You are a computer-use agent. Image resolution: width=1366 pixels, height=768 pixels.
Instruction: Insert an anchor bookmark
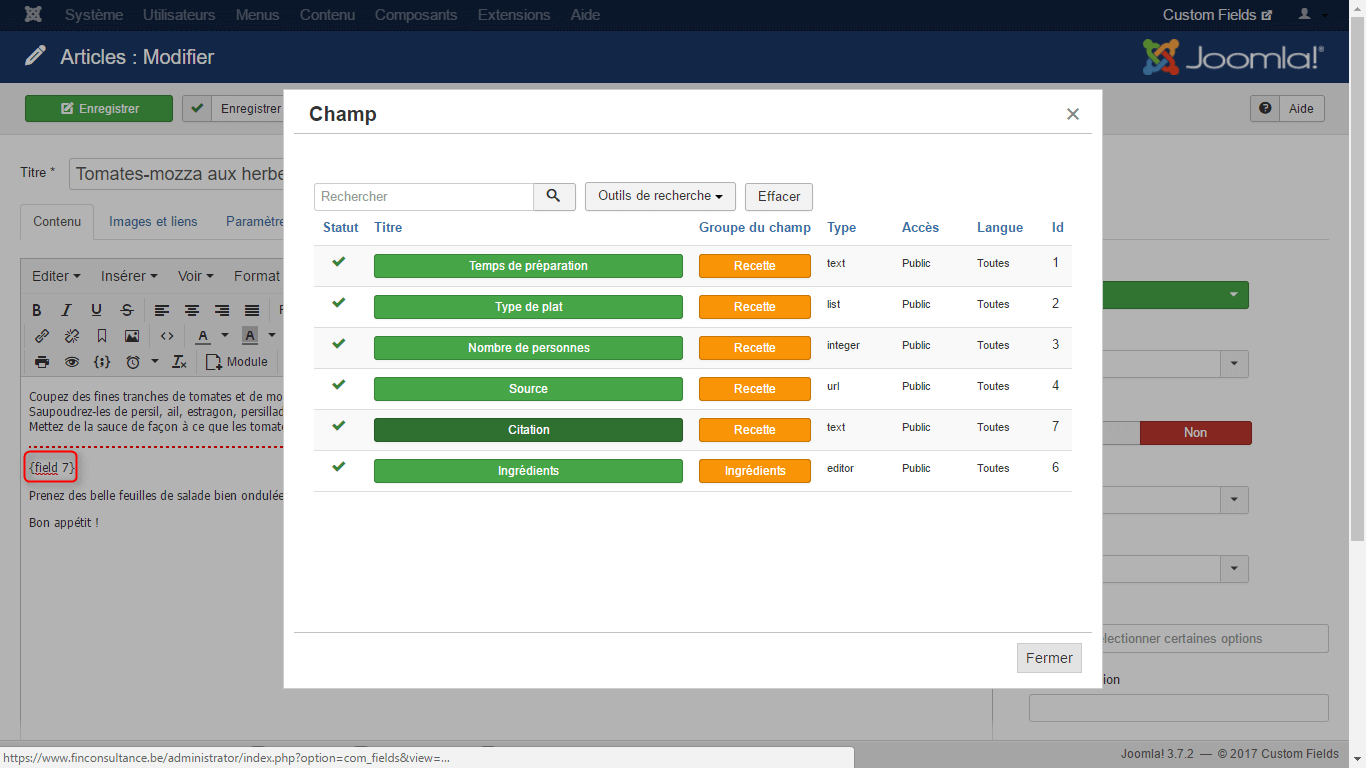102,336
